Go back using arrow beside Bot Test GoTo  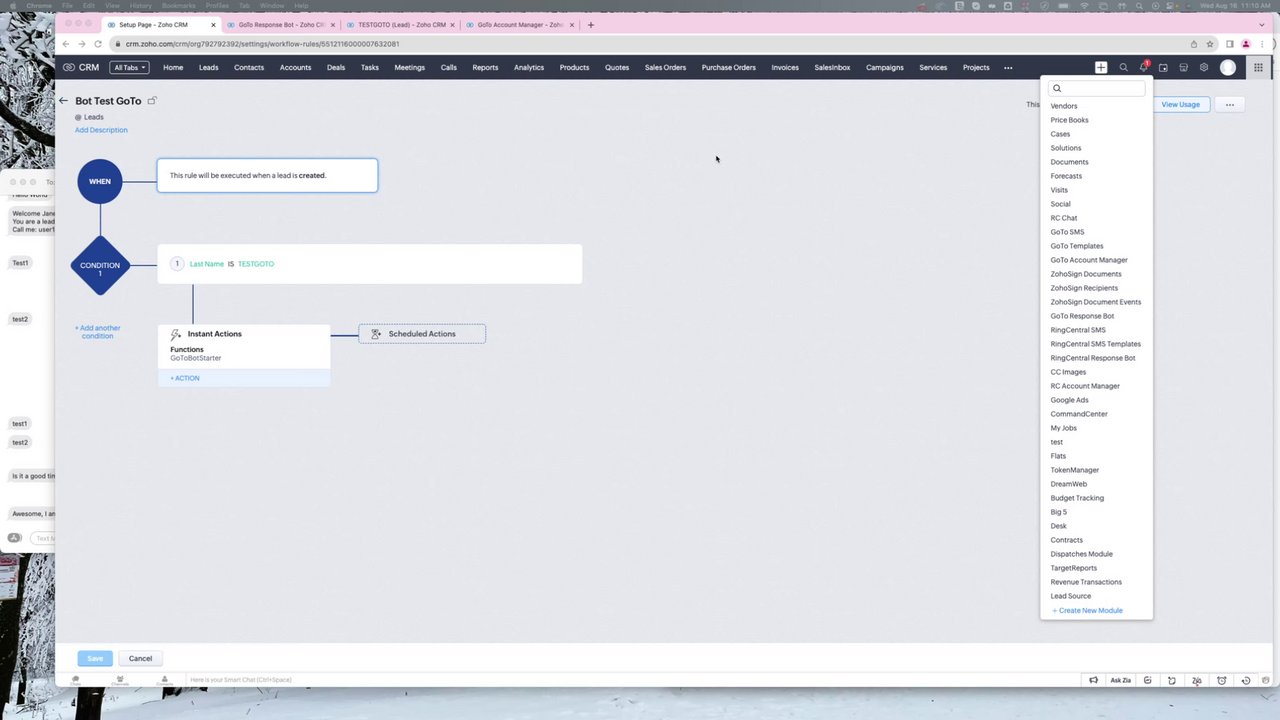click(x=63, y=101)
